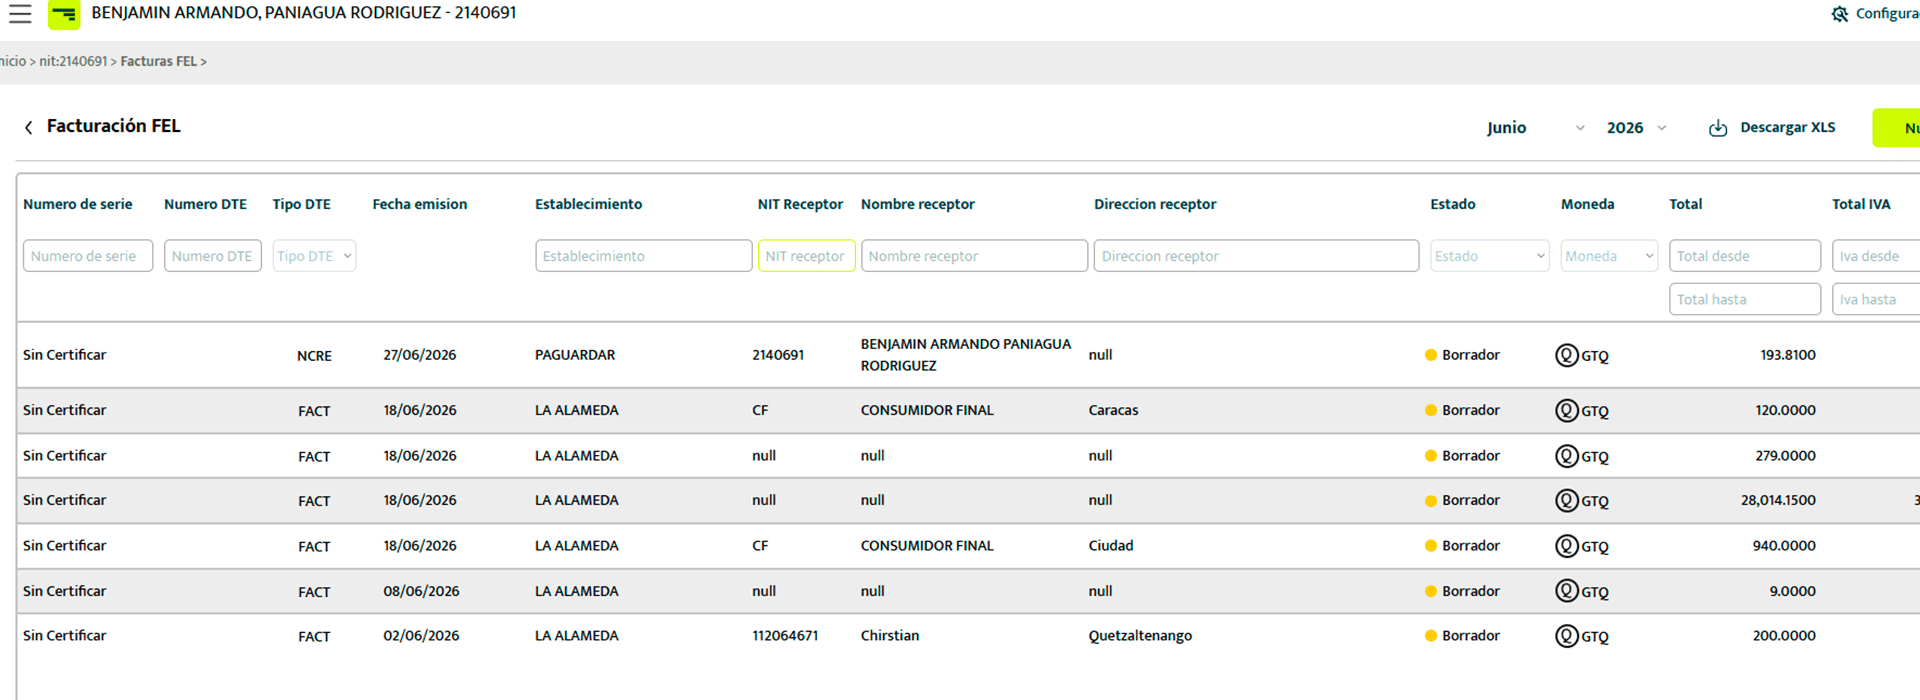
Task: Focus the Total hasta filter field
Action: click(1745, 299)
